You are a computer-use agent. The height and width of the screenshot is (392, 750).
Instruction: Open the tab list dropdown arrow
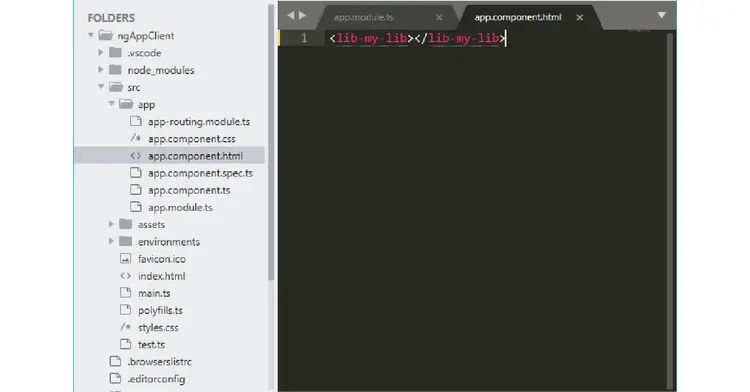[662, 15]
